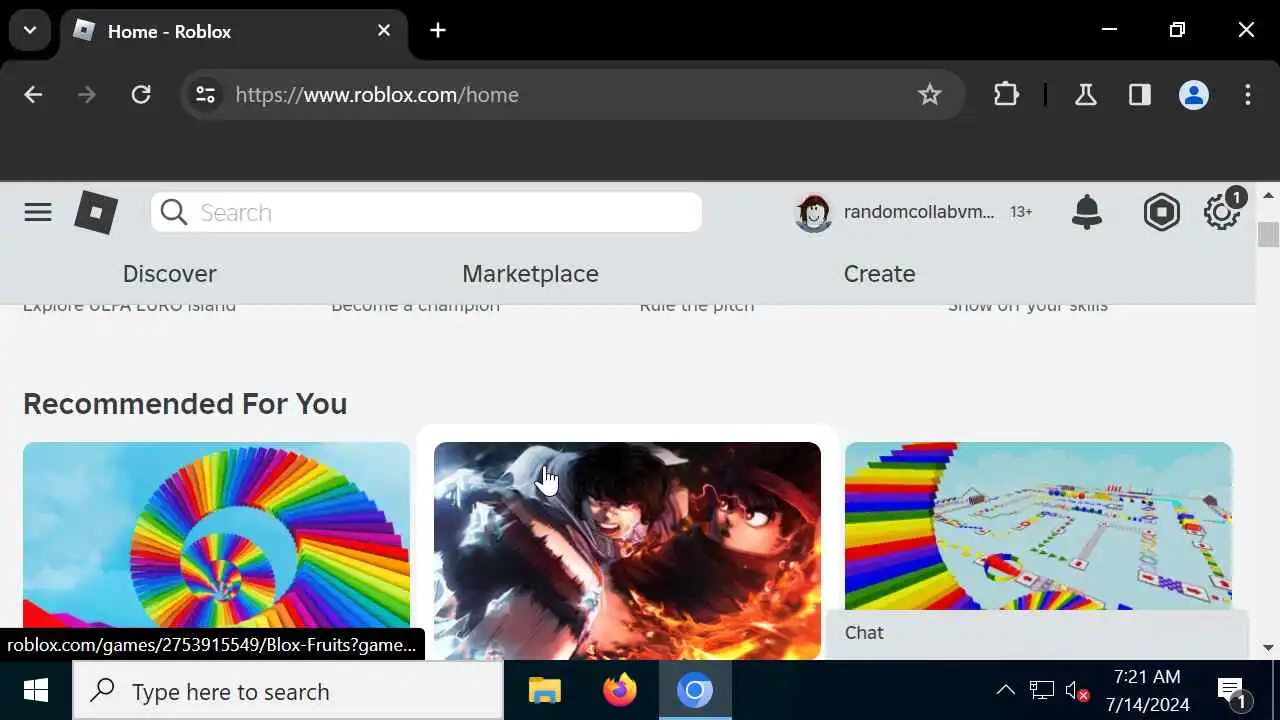Open the Chrome profile avatar
The height and width of the screenshot is (720, 1280).
click(1194, 95)
